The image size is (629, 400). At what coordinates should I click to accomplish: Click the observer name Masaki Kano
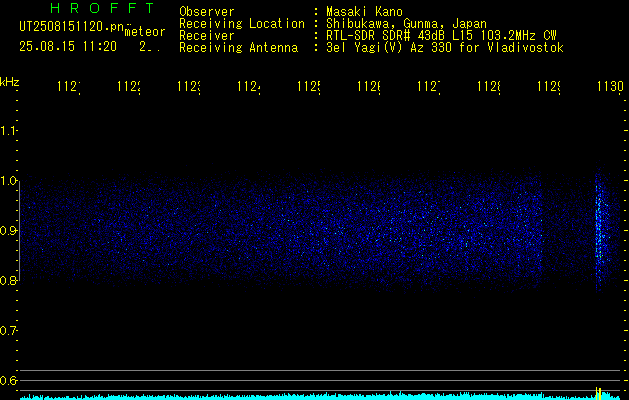pos(364,11)
